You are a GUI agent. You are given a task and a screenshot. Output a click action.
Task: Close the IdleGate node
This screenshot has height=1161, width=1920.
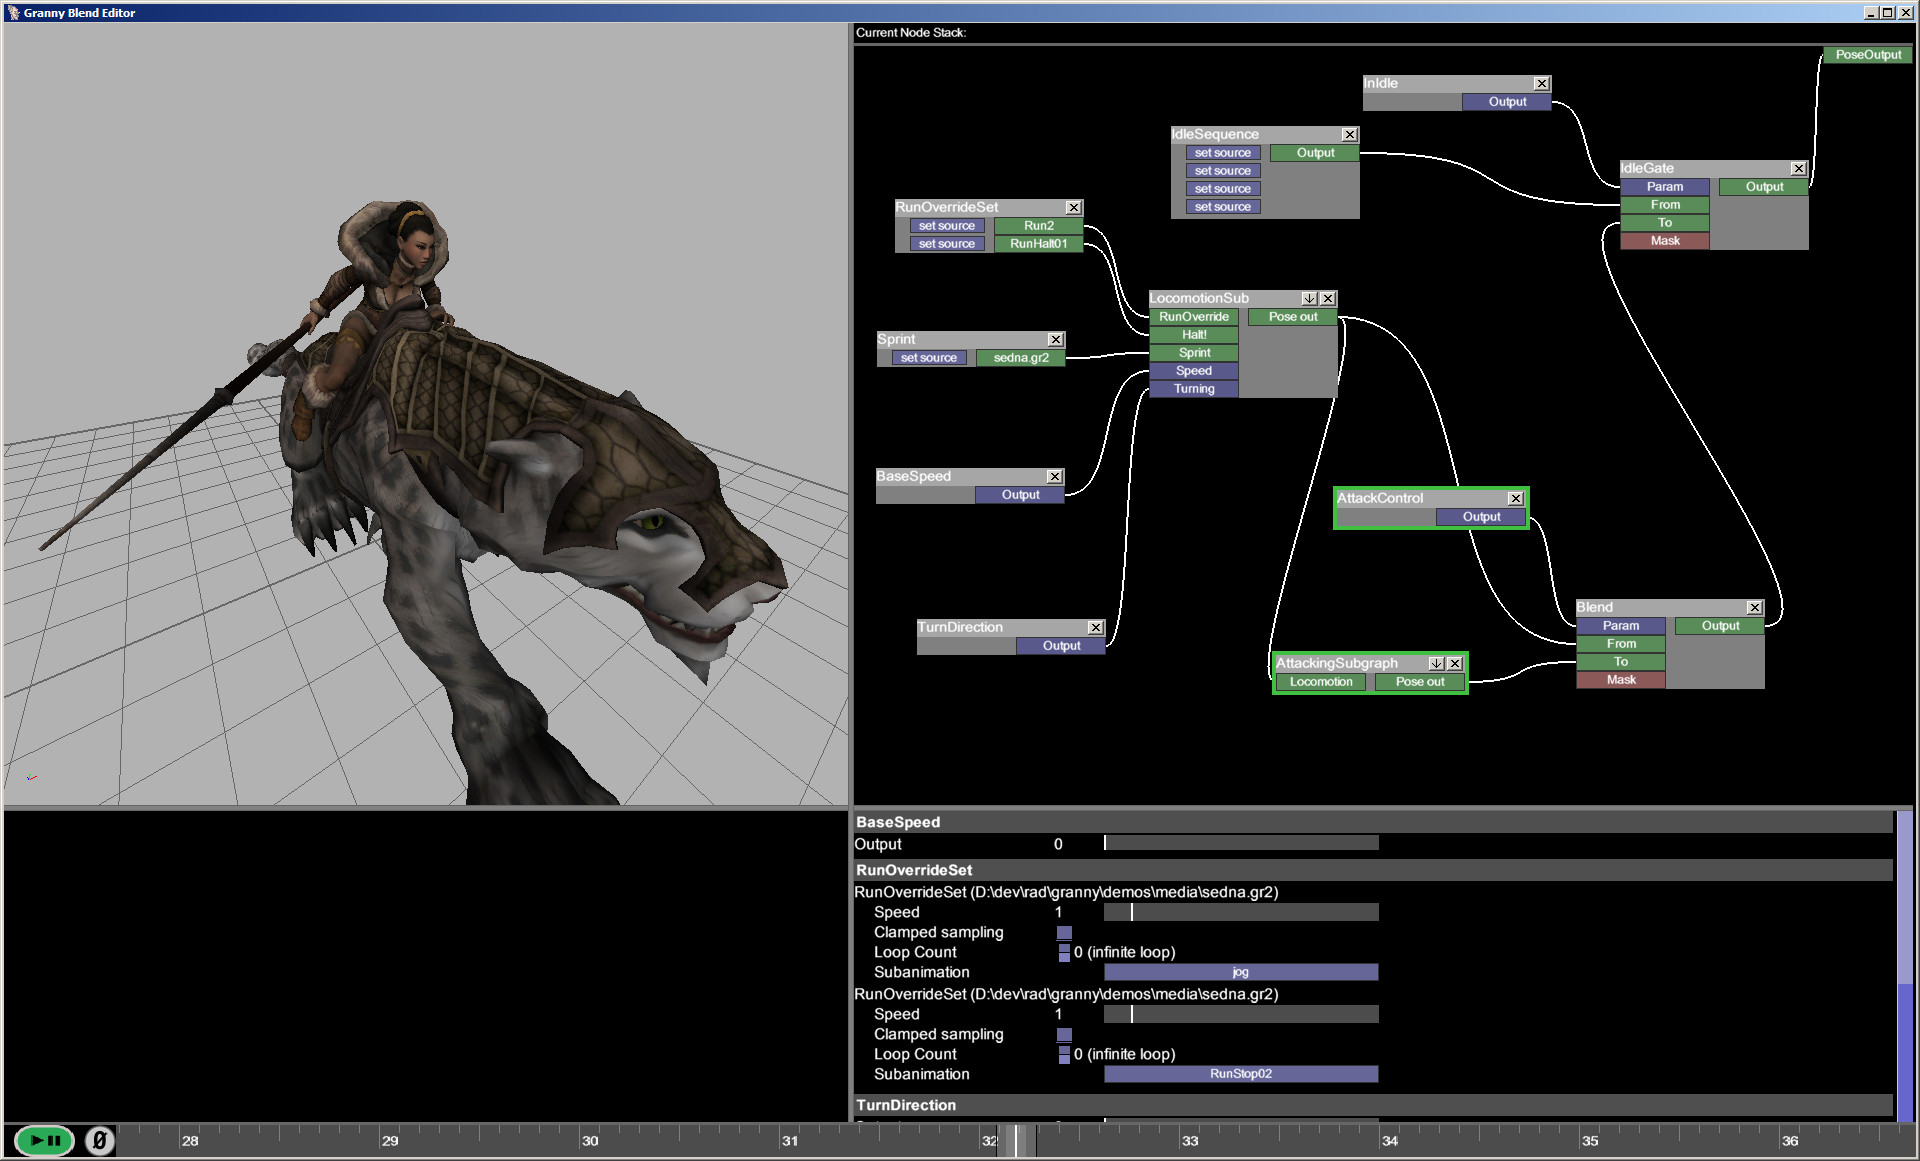(x=1798, y=169)
